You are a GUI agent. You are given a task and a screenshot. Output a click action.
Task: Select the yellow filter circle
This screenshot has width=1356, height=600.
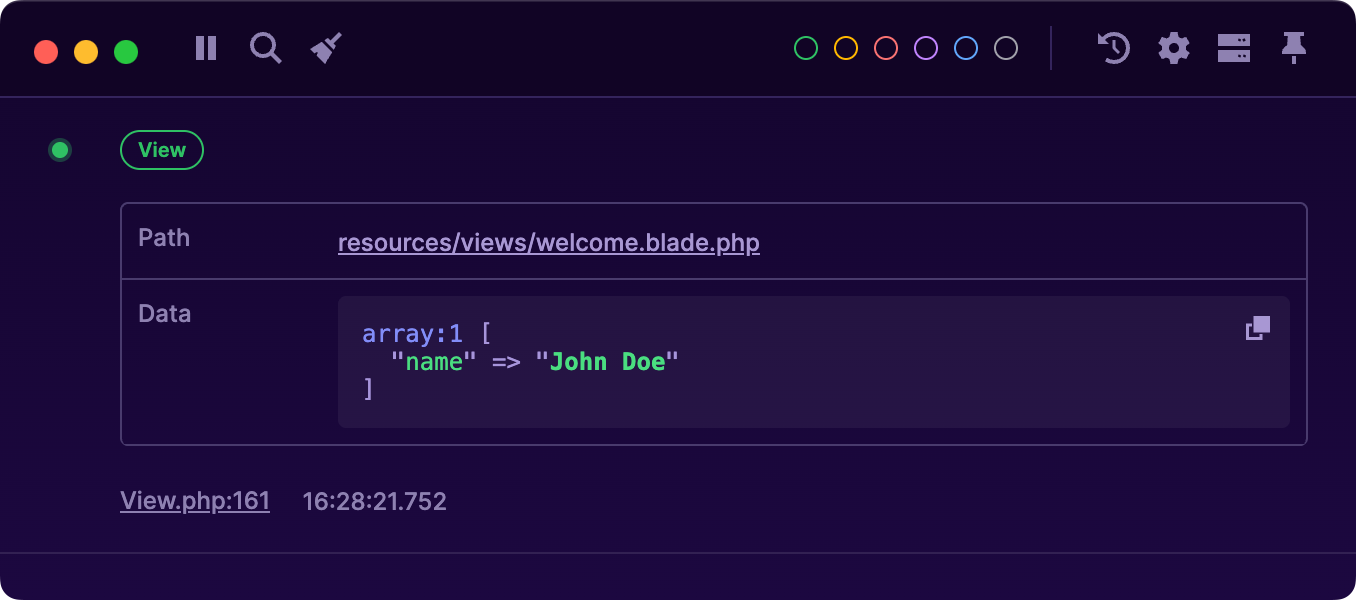(x=845, y=47)
